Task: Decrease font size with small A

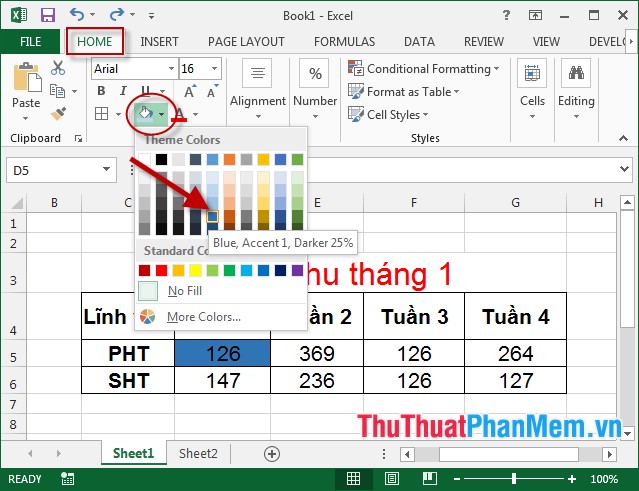Action: 212,92
